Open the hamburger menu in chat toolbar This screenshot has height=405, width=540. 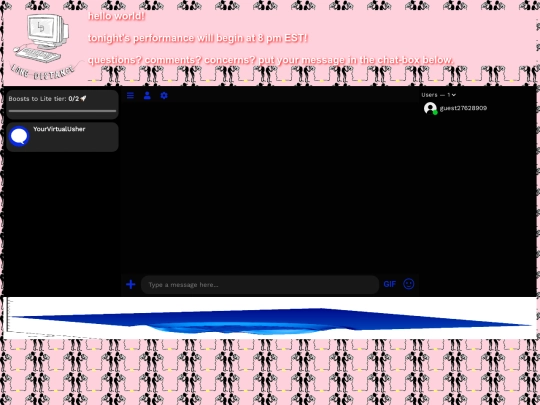(x=130, y=95)
